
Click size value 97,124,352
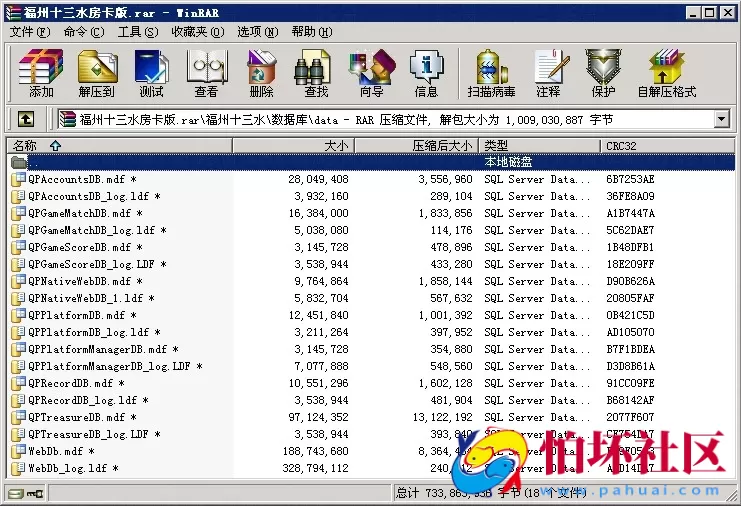point(318,417)
